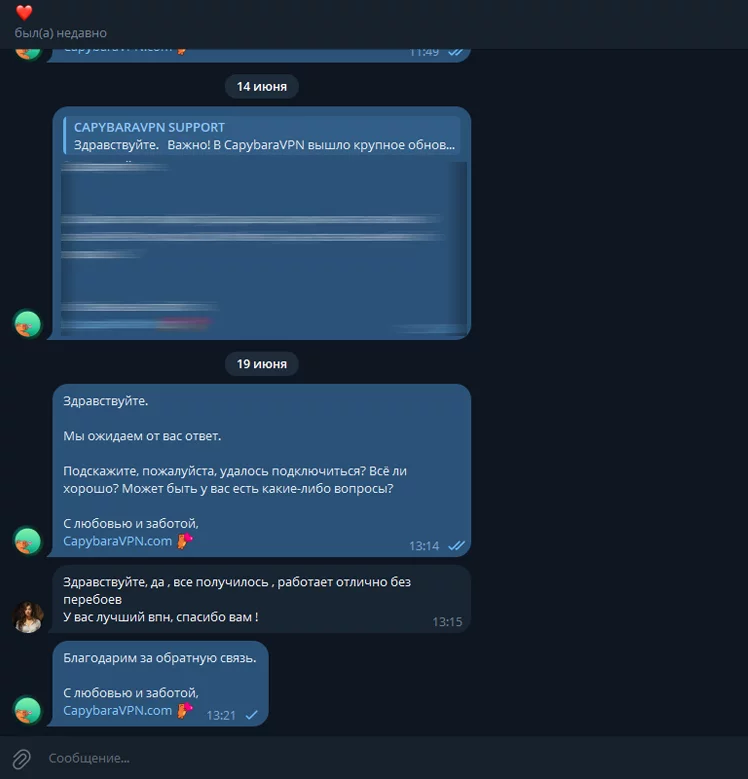Click the quoted CAPYBARAVPN SUPPORT reply preview
748x779 pixels.
(262, 136)
